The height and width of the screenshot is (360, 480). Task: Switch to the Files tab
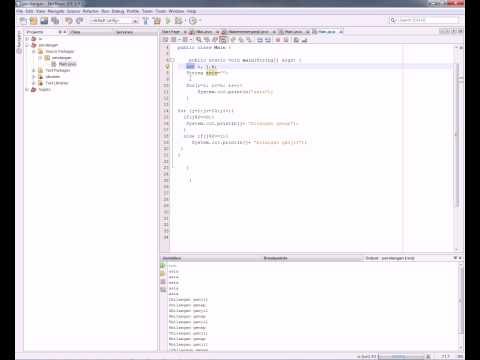coord(76,32)
